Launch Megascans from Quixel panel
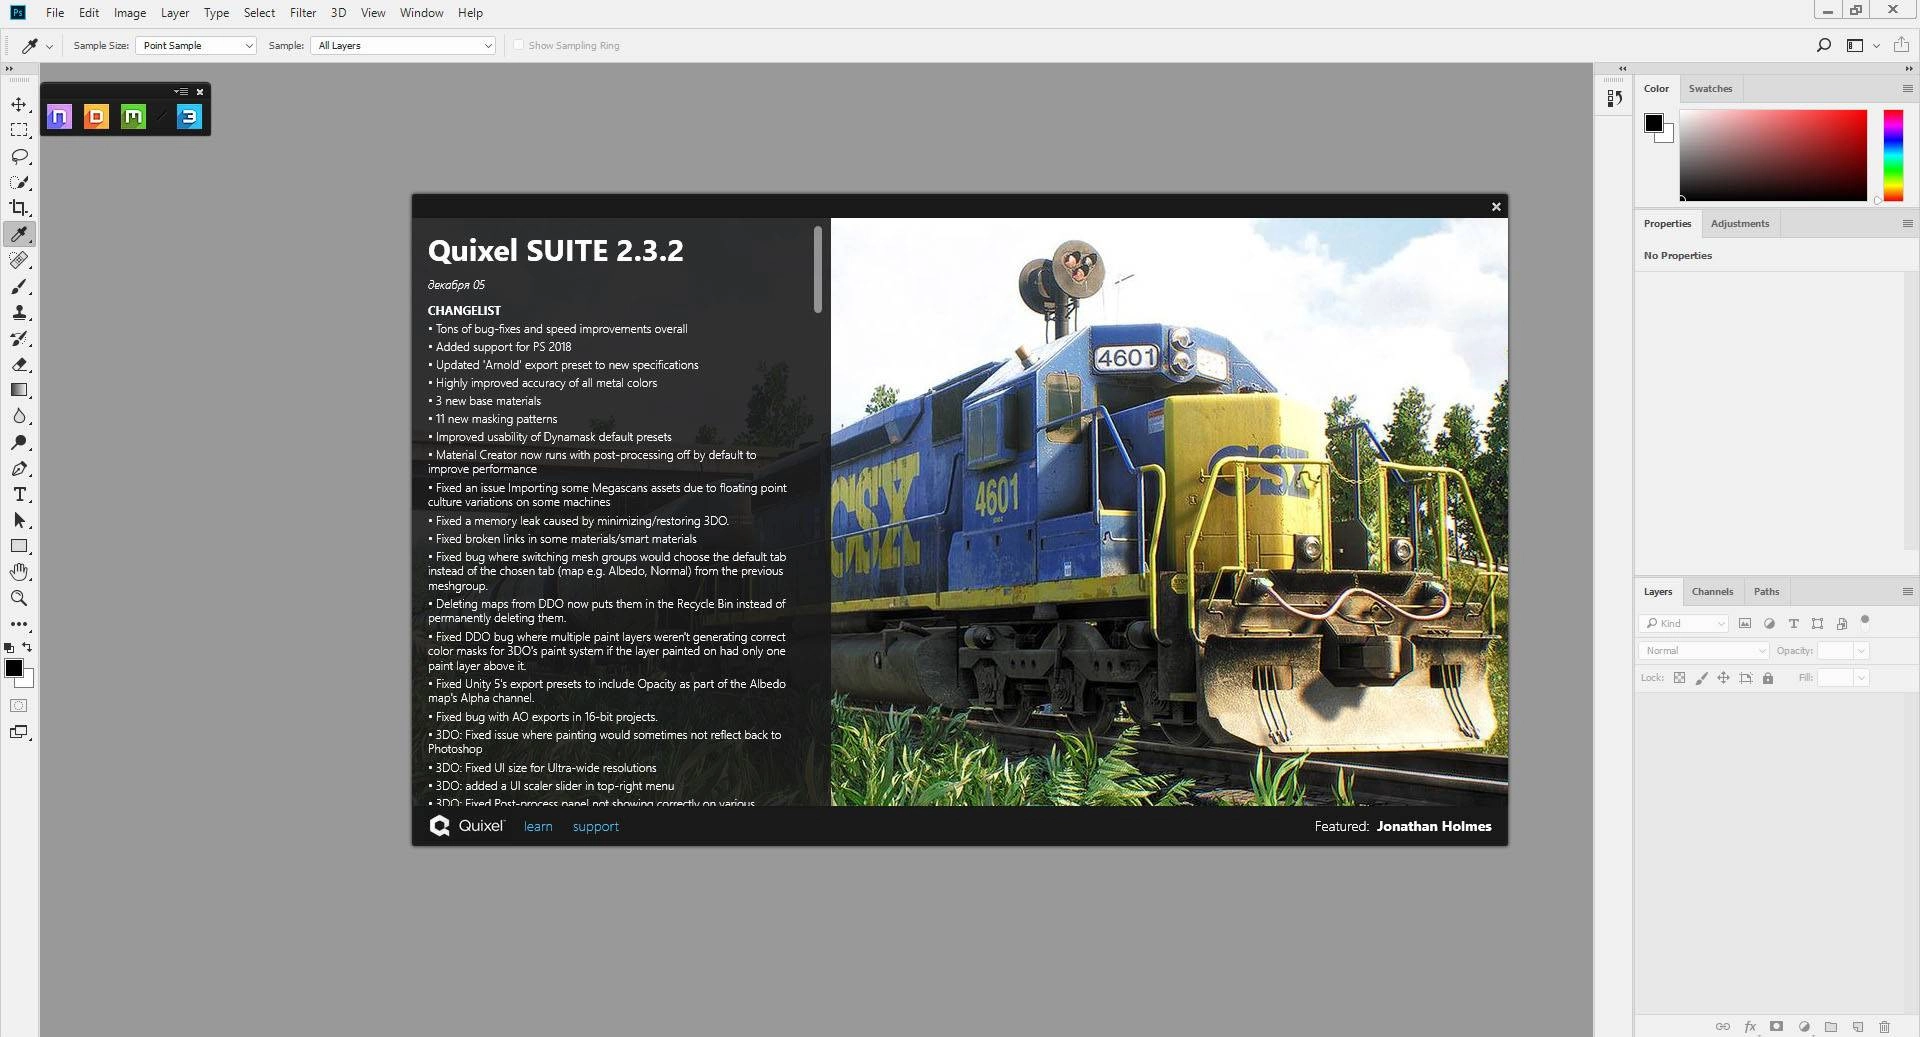 pyautogui.click(x=133, y=117)
